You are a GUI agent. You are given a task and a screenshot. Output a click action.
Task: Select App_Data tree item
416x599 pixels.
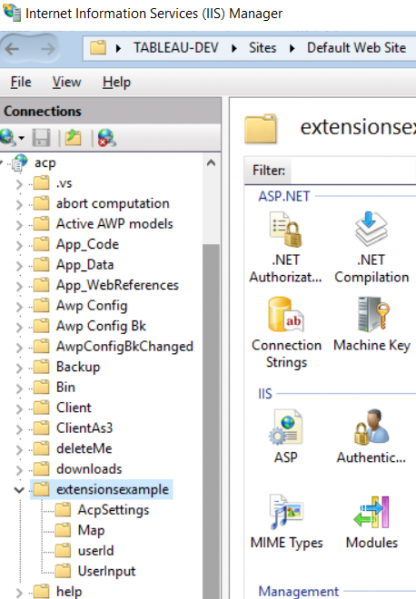click(x=85, y=265)
